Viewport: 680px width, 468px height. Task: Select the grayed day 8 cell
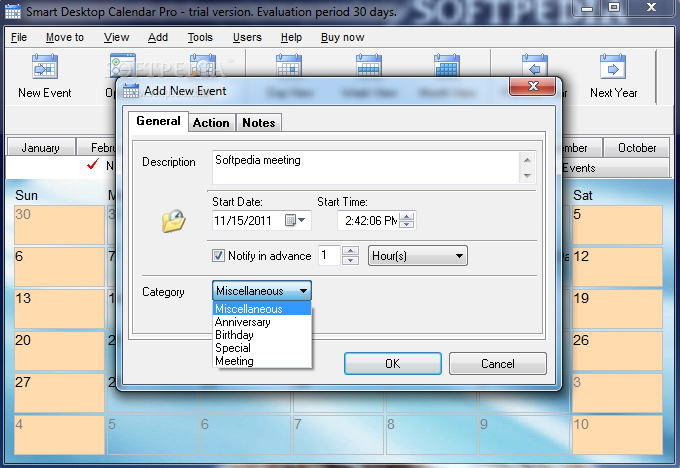coord(431,435)
